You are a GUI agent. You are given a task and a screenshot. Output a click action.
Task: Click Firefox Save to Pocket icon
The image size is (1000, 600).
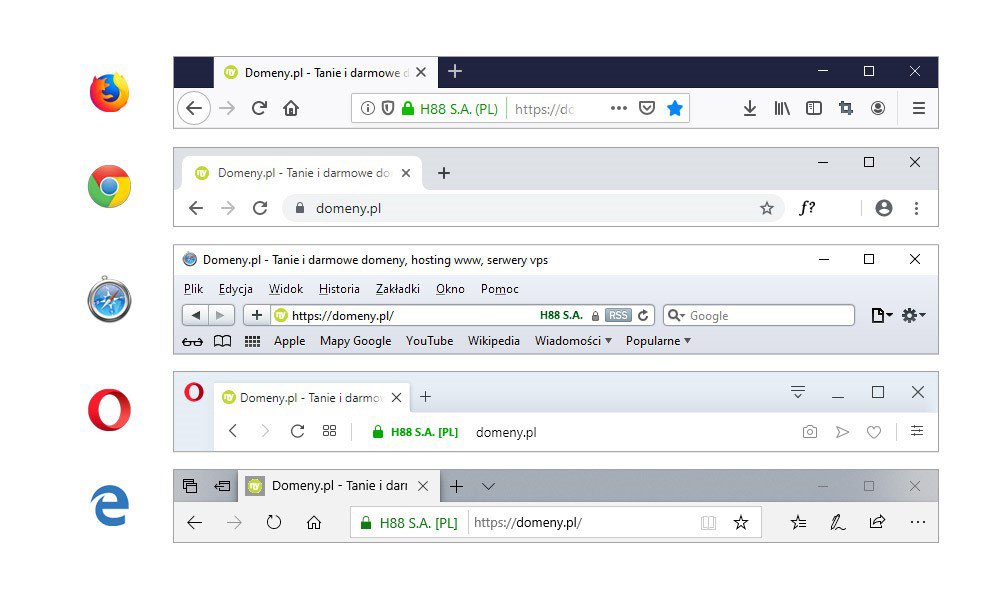tap(647, 108)
